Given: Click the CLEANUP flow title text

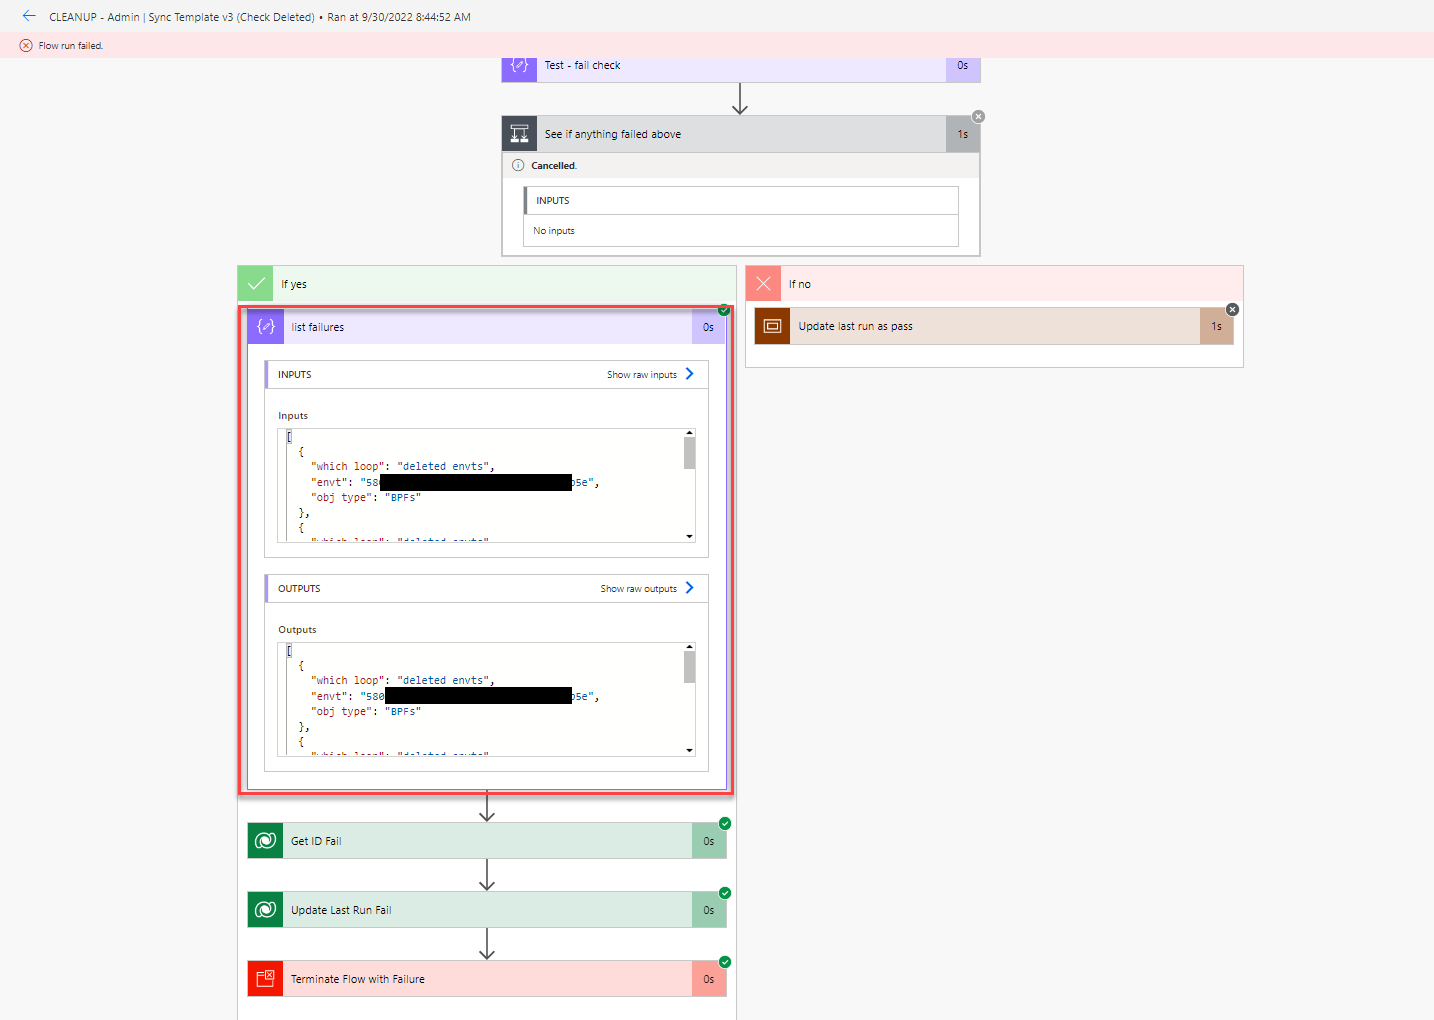Looking at the screenshot, I should pyautogui.click(x=181, y=17).
